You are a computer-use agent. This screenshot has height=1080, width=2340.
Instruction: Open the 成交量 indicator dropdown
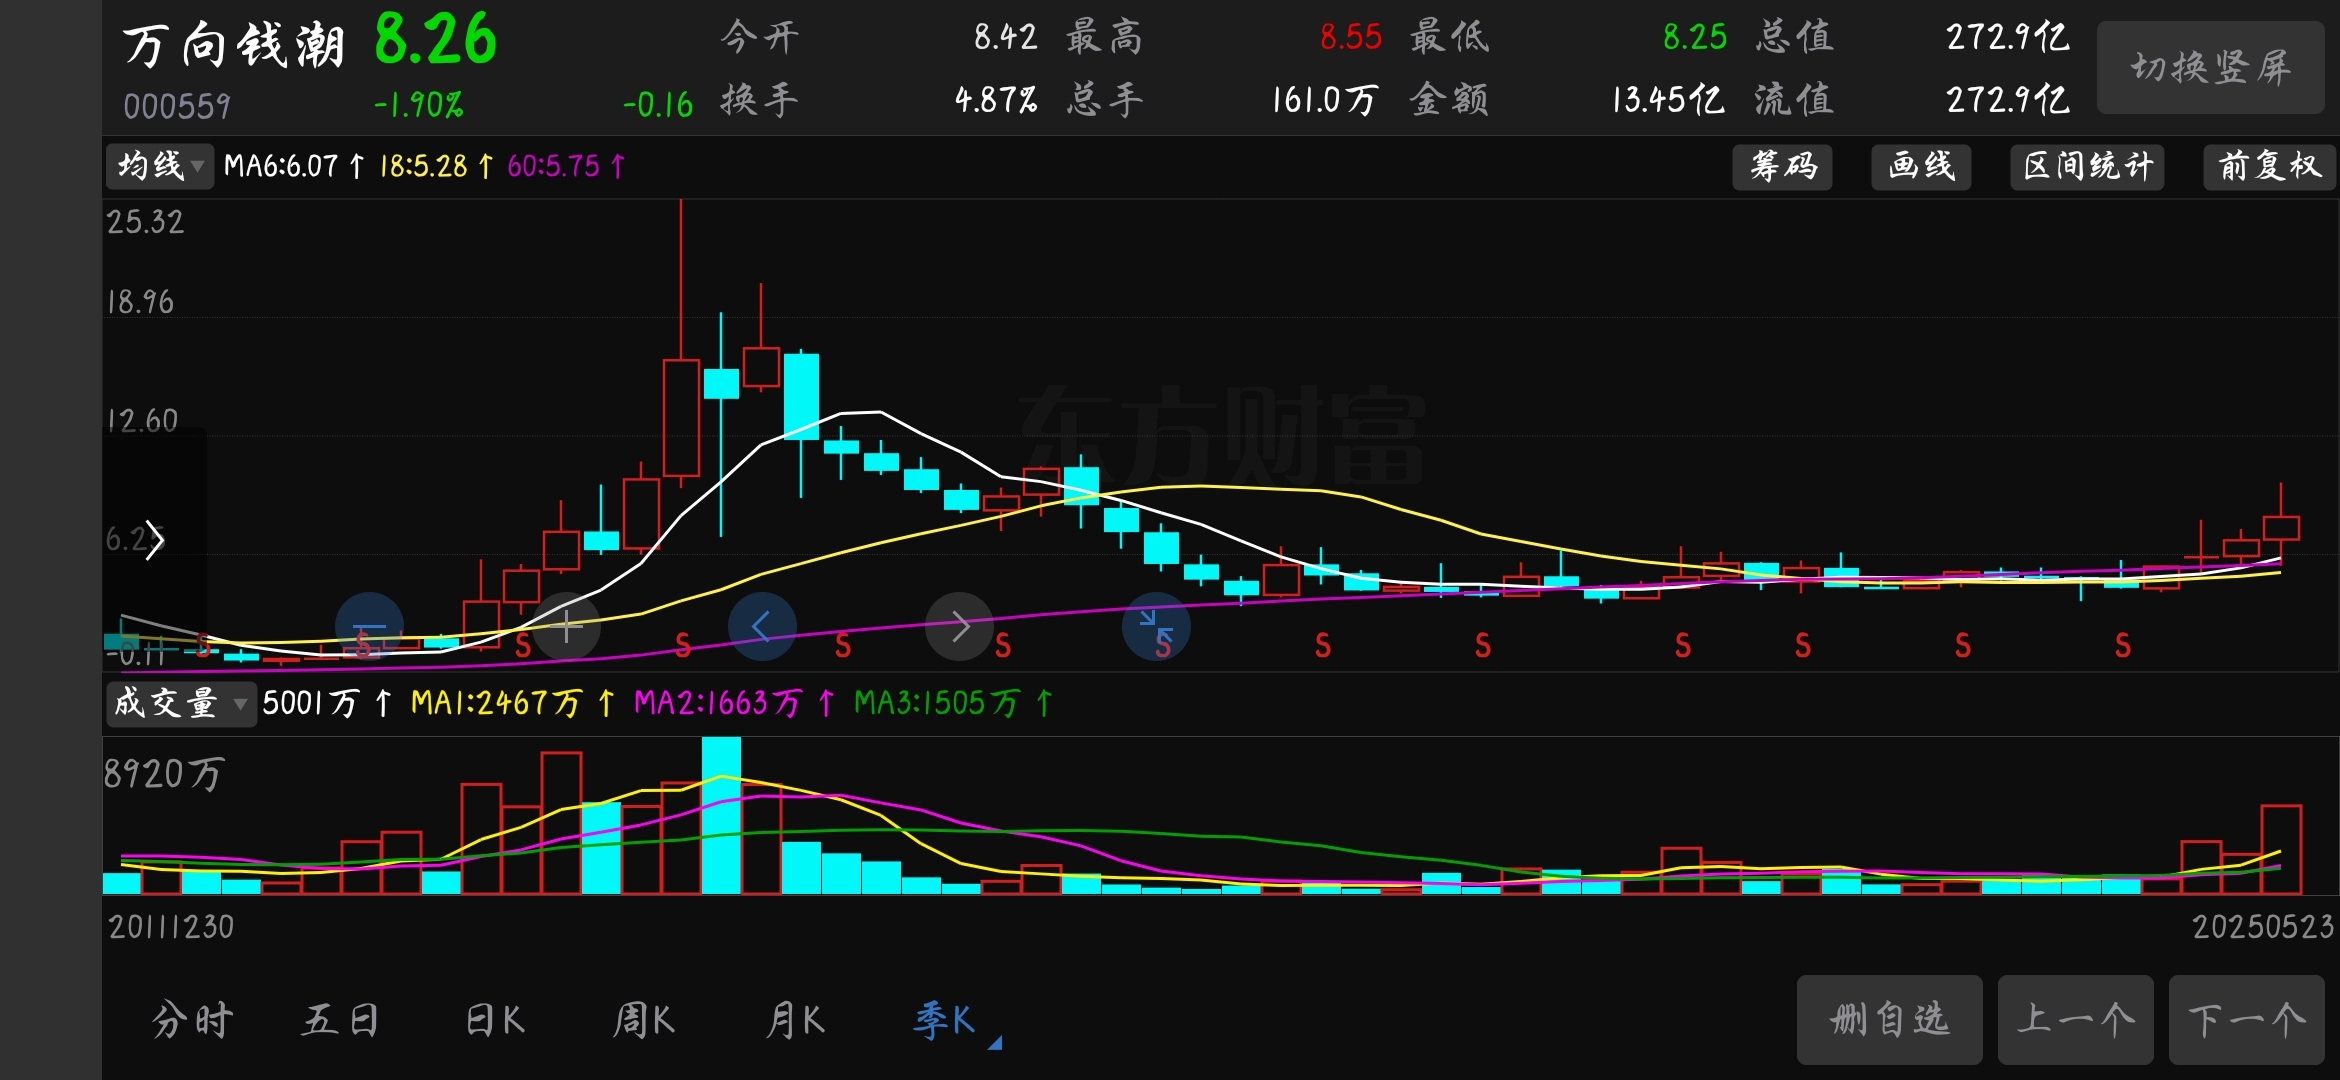pos(180,703)
